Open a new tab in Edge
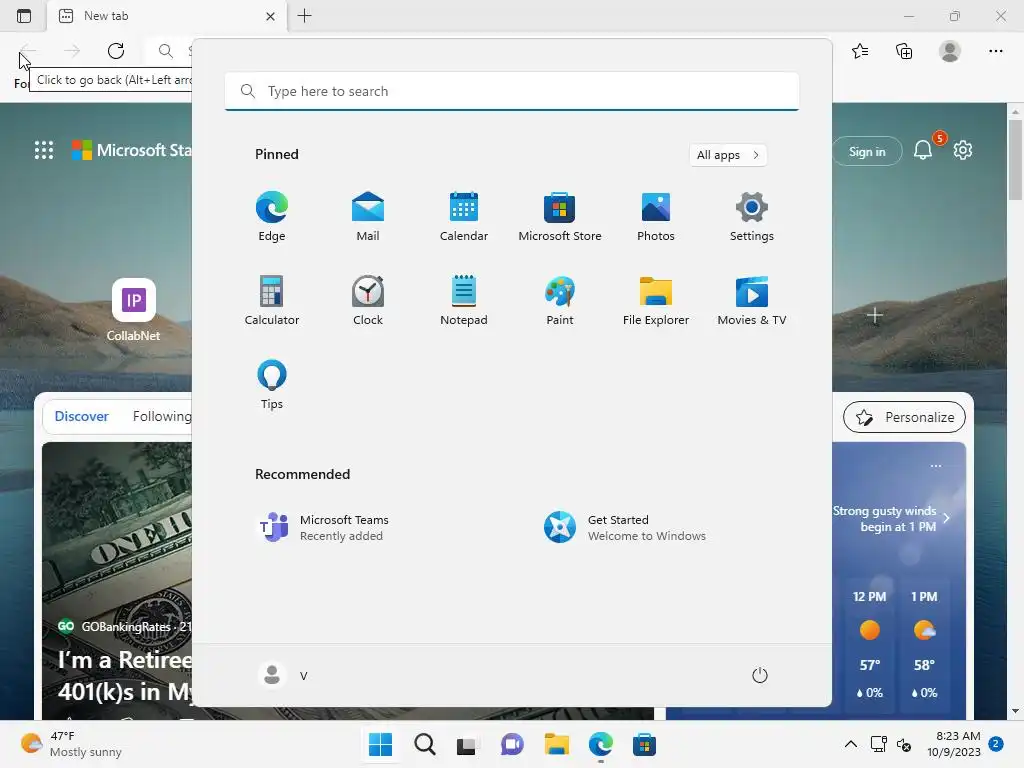Viewport: 1024px width, 768px height. coord(304,16)
